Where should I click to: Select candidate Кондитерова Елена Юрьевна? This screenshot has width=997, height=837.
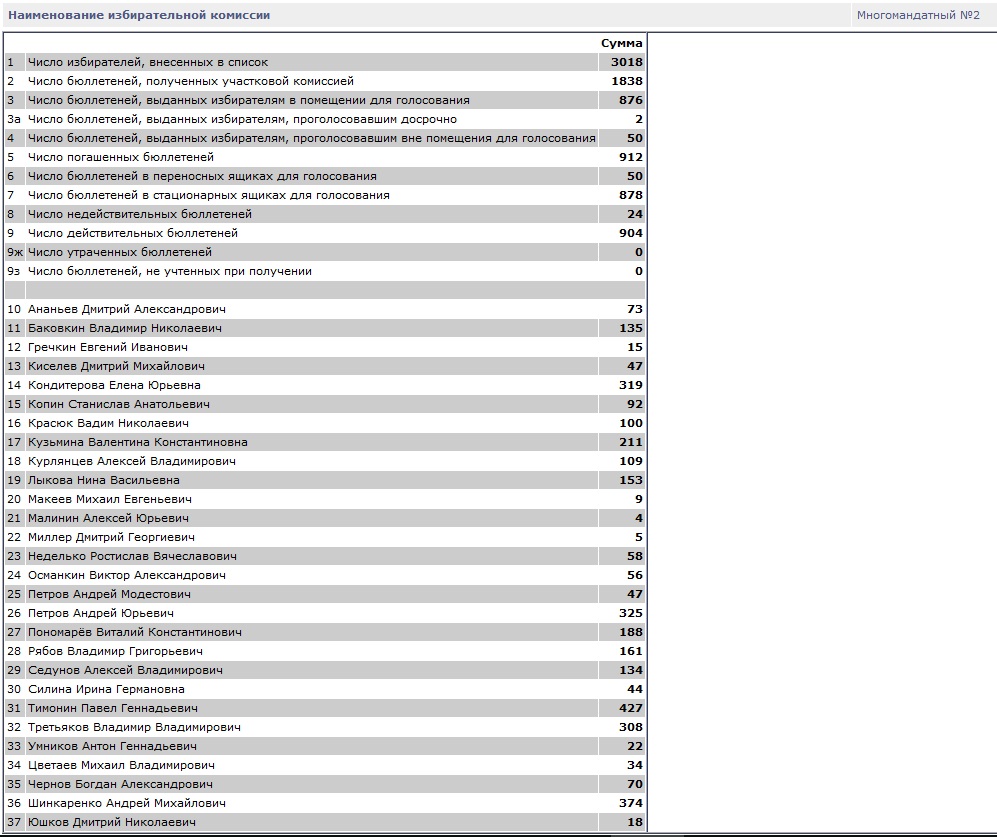(x=114, y=385)
